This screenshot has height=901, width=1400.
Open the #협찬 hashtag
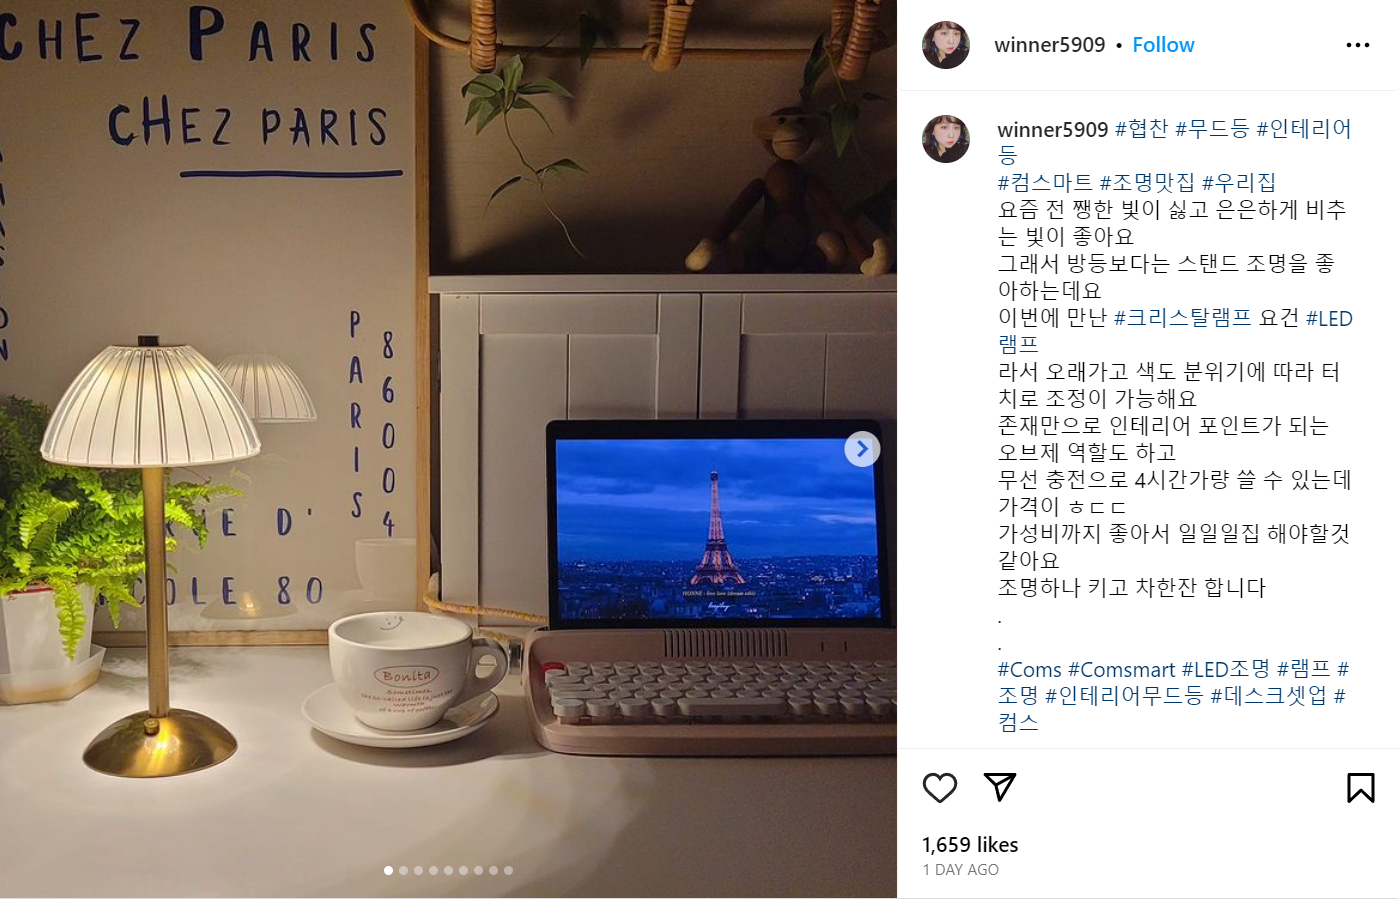[1141, 129]
